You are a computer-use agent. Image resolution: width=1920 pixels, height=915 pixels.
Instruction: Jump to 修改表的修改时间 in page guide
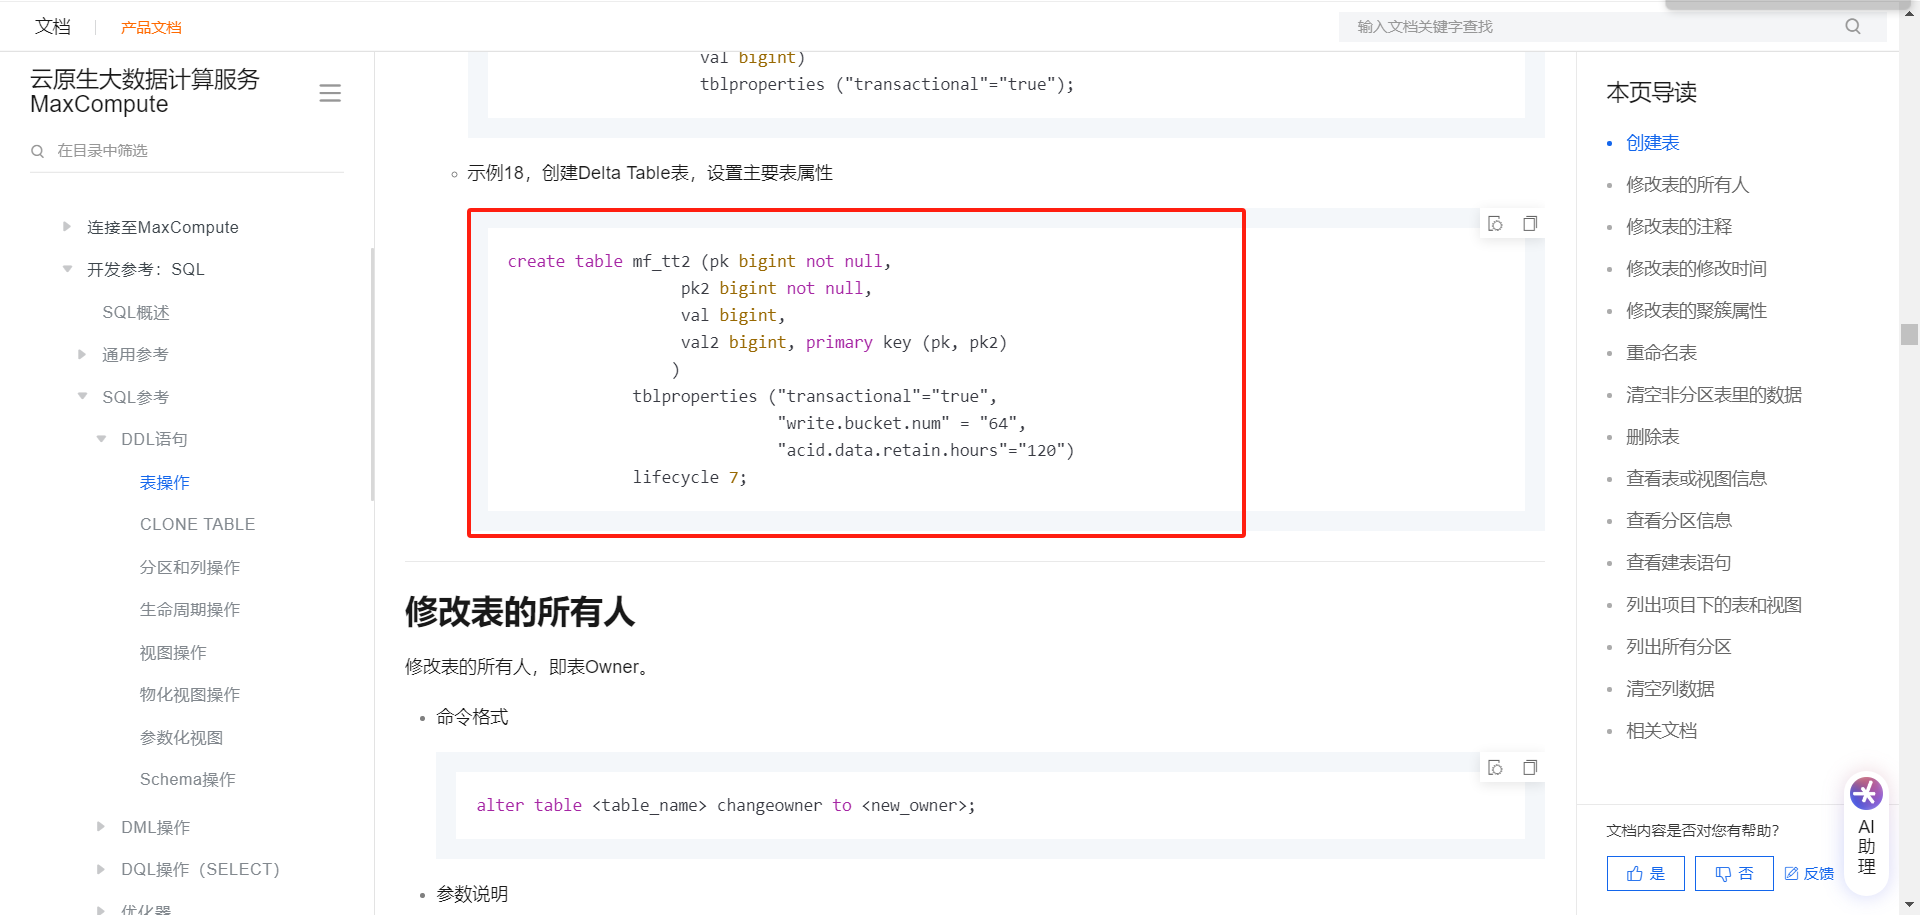tap(1697, 269)
